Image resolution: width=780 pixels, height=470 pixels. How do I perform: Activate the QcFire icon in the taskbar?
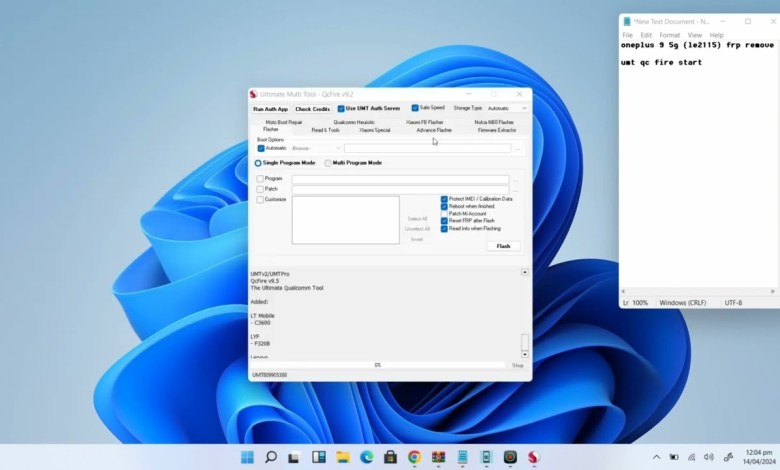533,457
